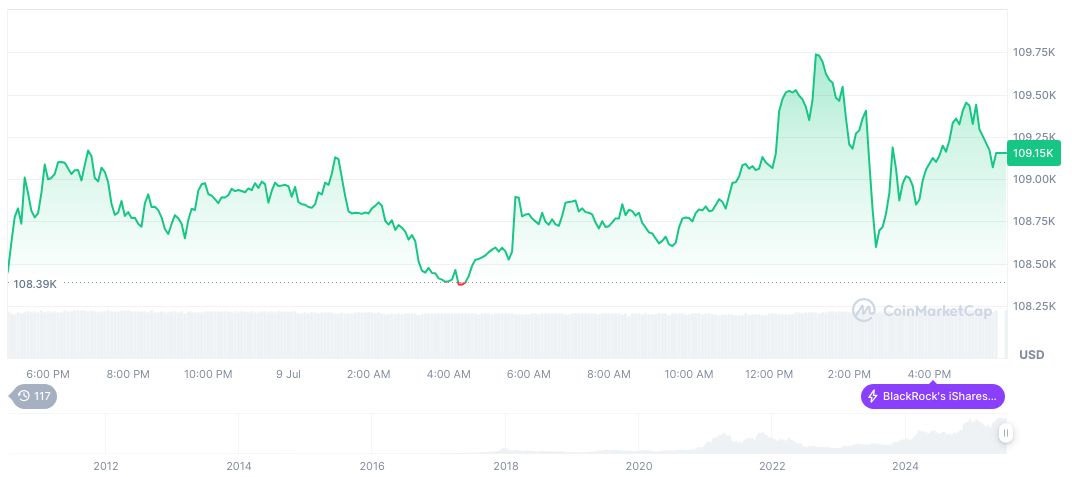Click 2022 on the navigator timeline
1072x477 pixels.
[x=772, y=466]
